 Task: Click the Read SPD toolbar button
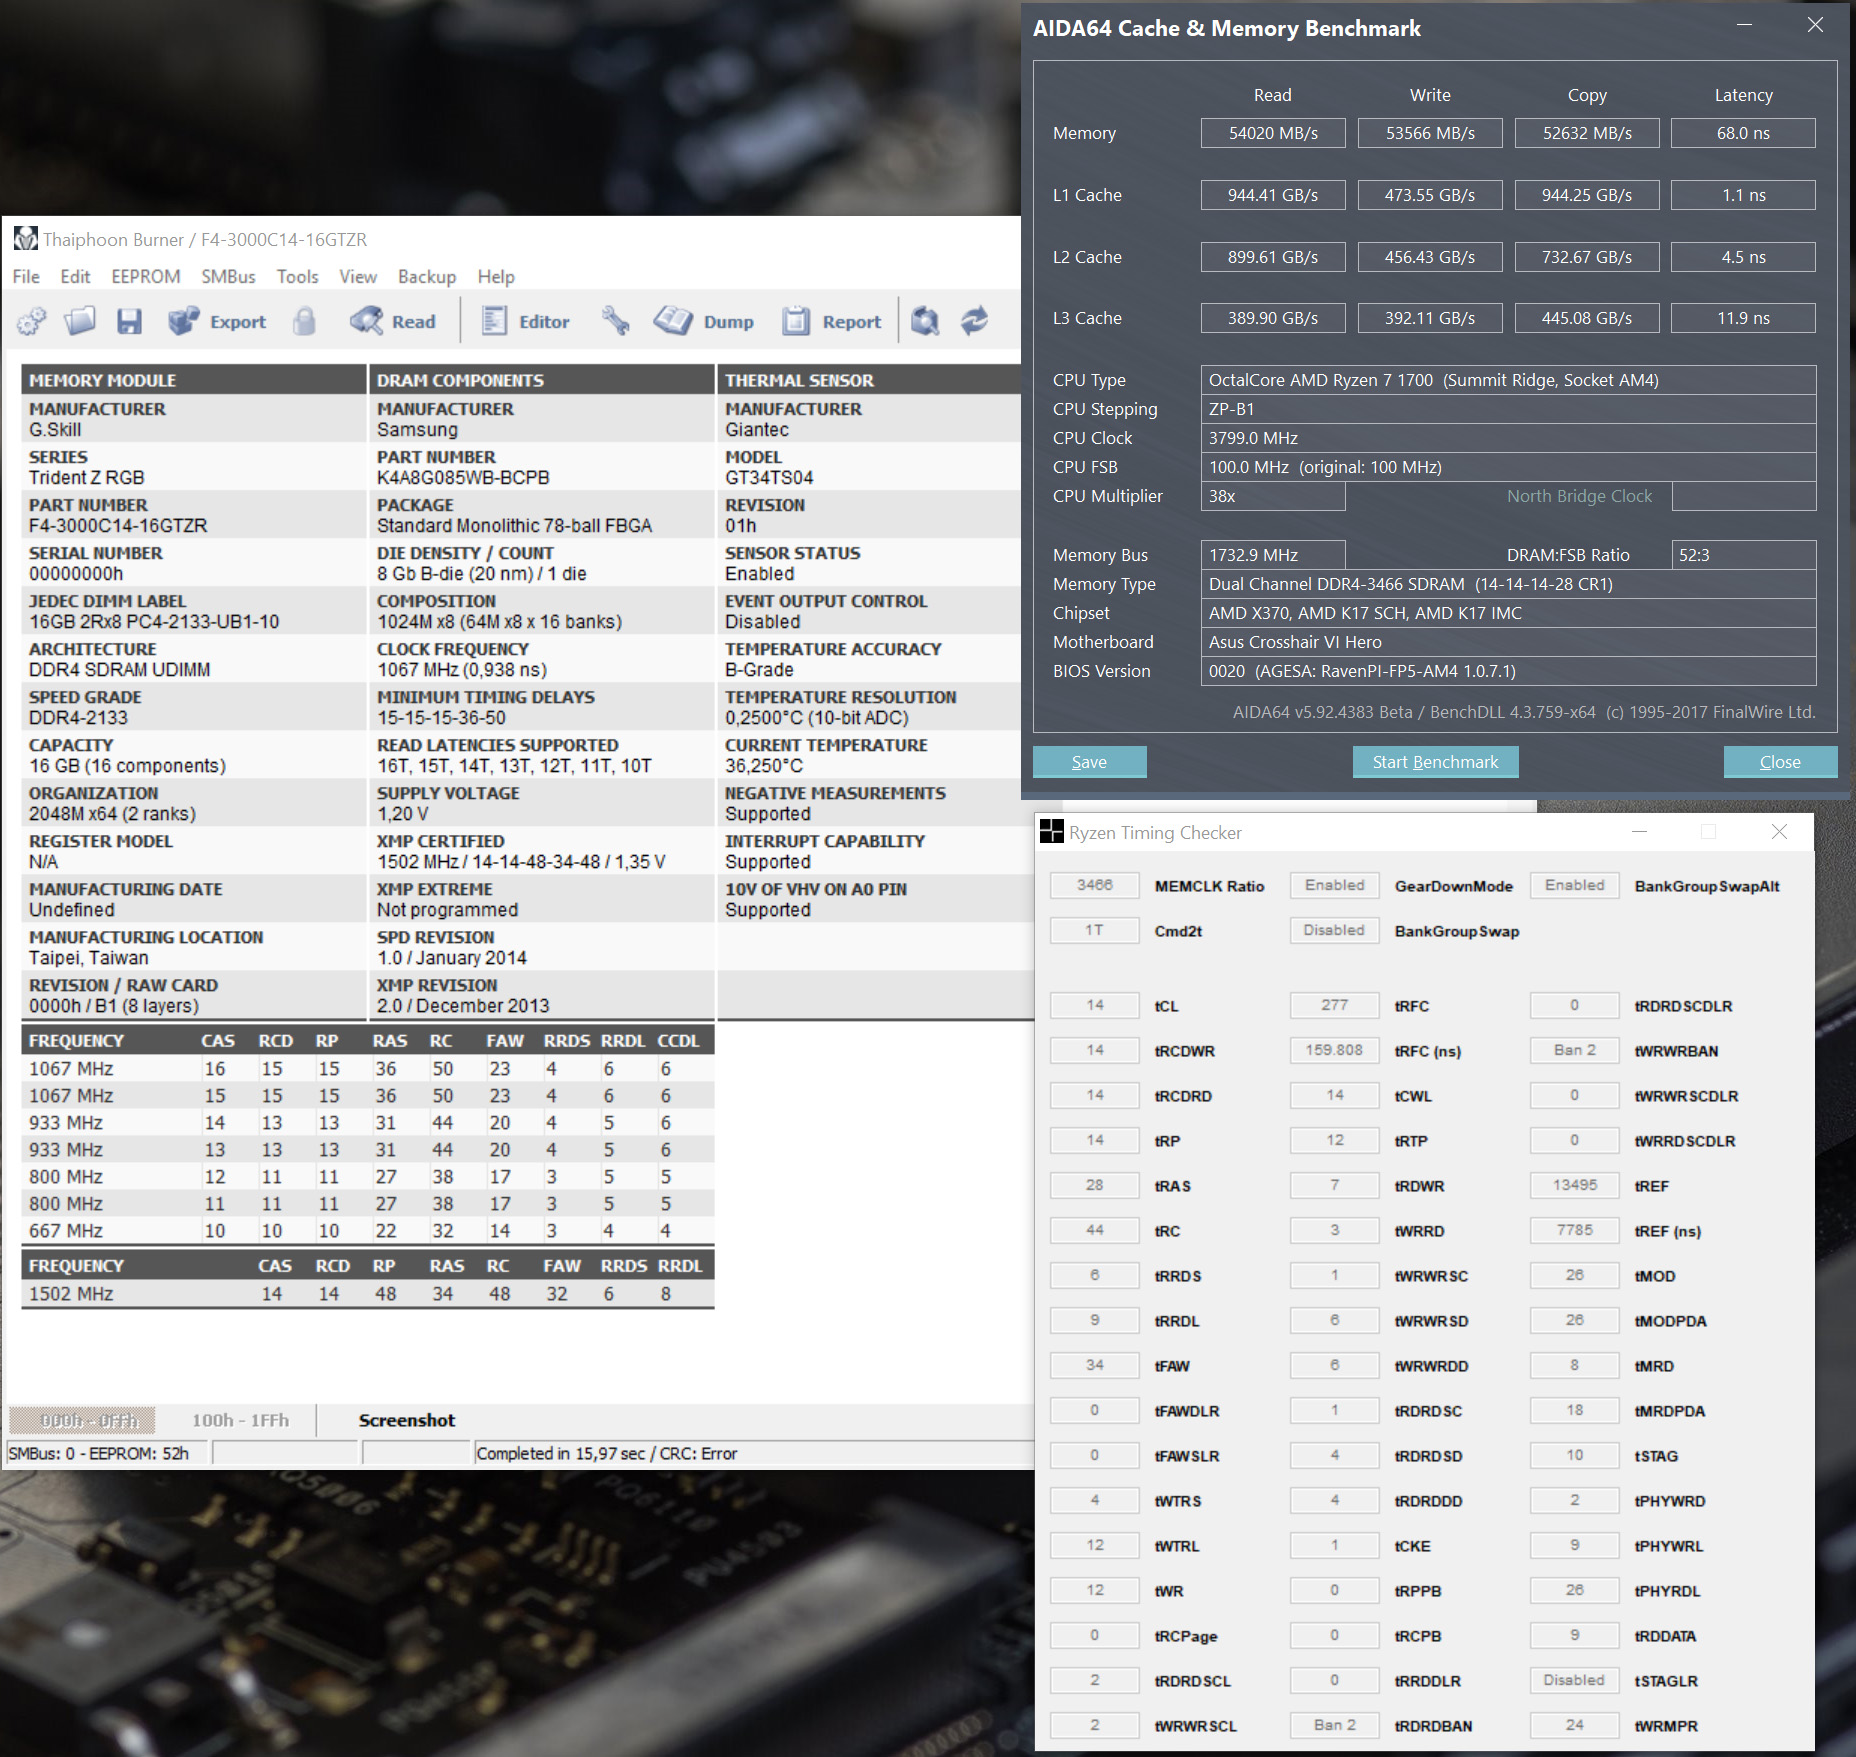click(x=393, y=321)
